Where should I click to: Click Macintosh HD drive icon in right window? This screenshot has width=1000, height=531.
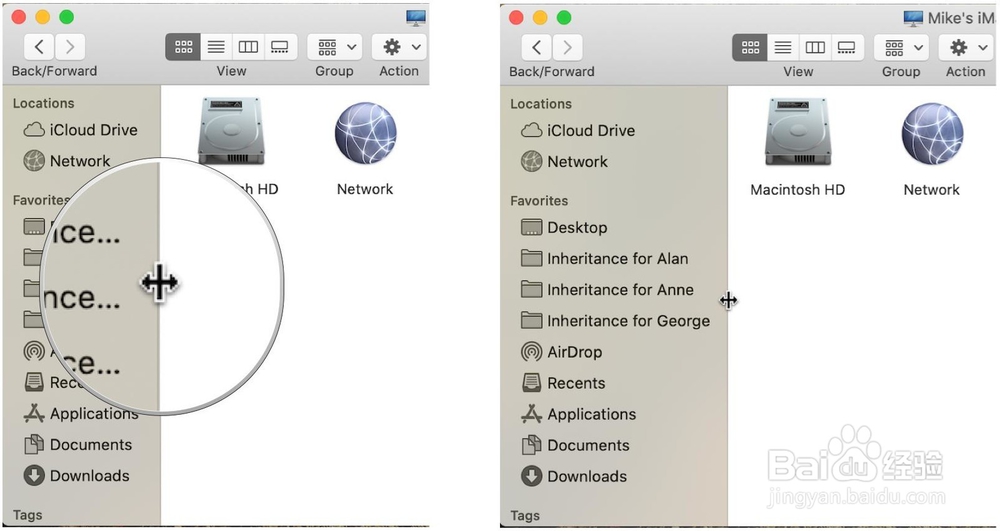click(x=798, y=133)
